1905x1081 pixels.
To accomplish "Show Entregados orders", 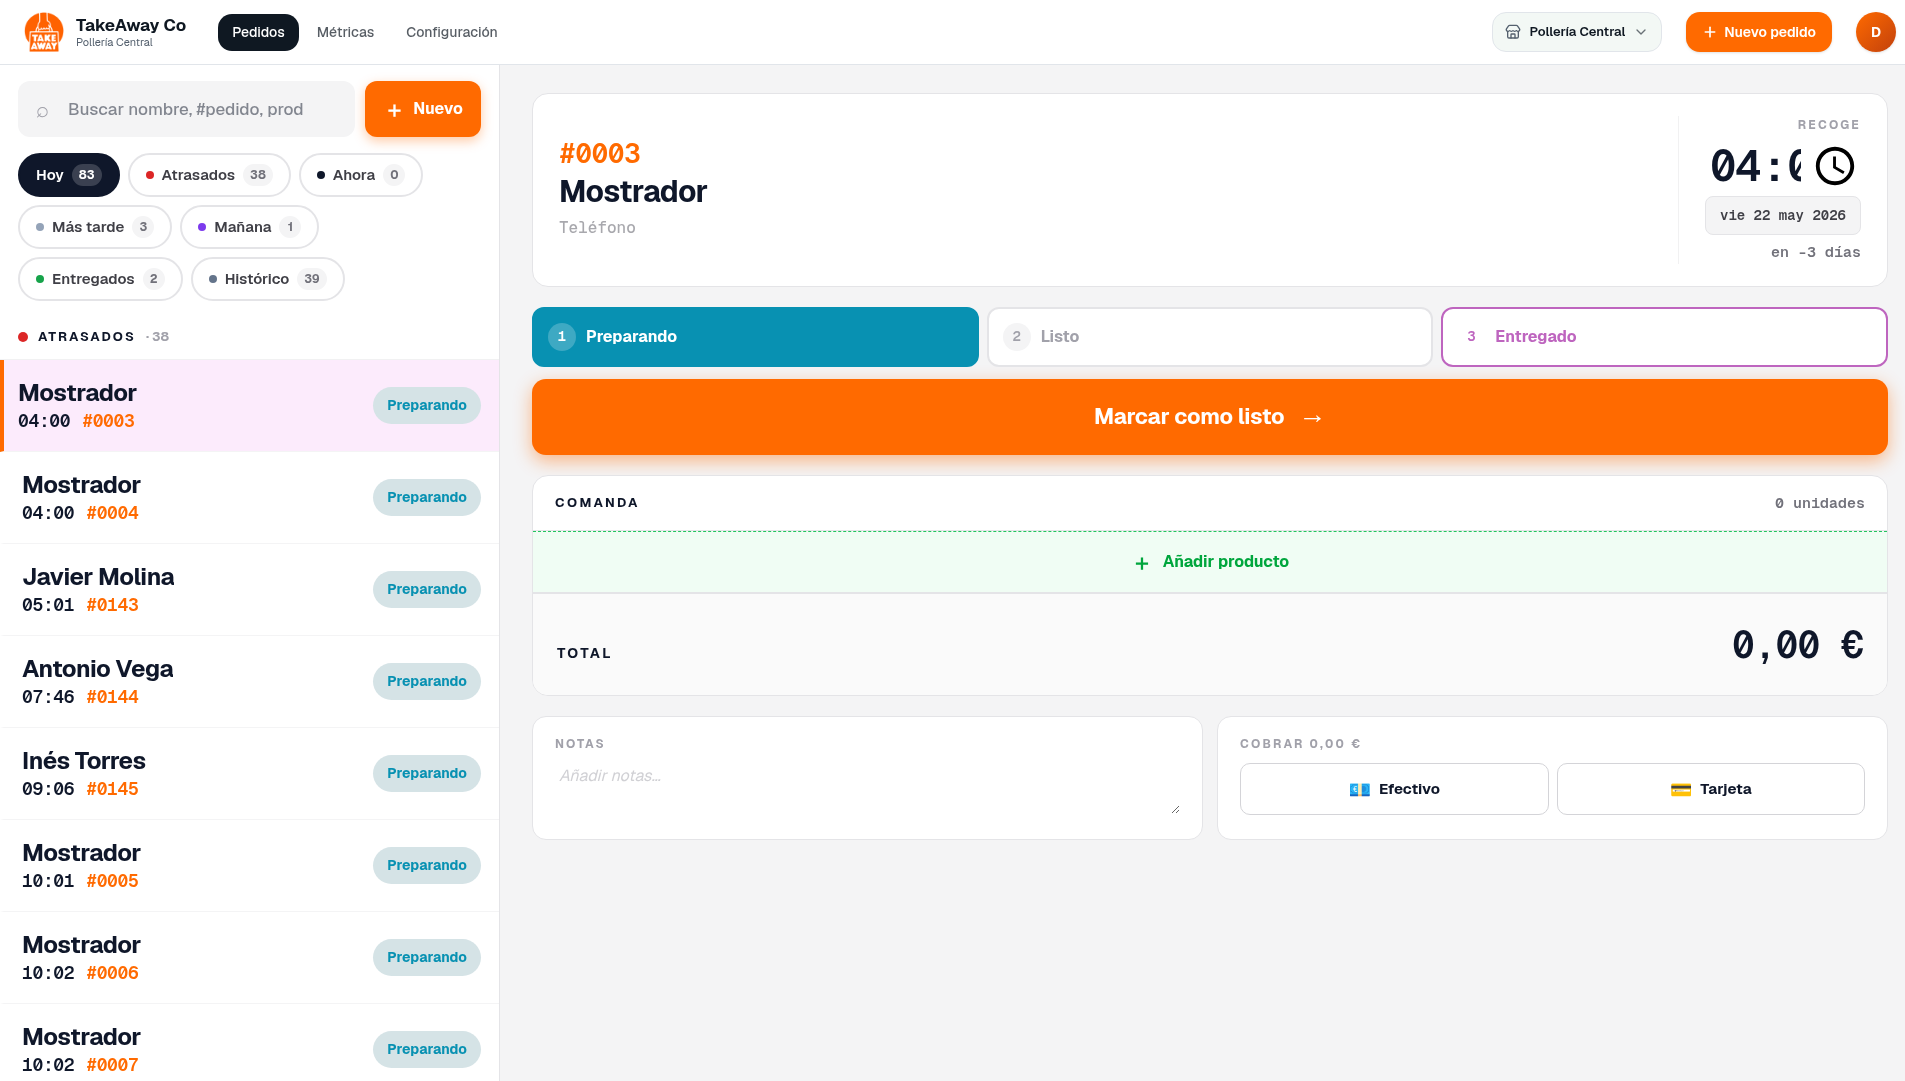I will tap(100, 279).
